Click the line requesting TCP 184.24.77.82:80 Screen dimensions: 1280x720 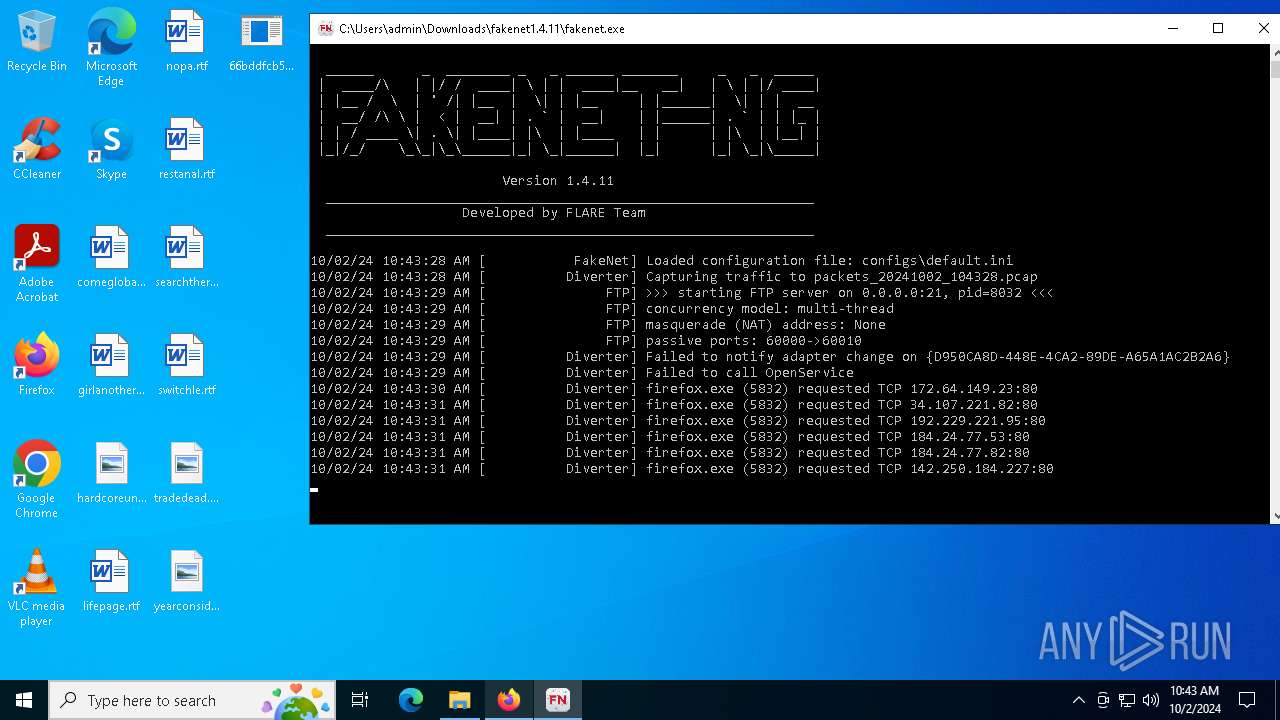670,453
